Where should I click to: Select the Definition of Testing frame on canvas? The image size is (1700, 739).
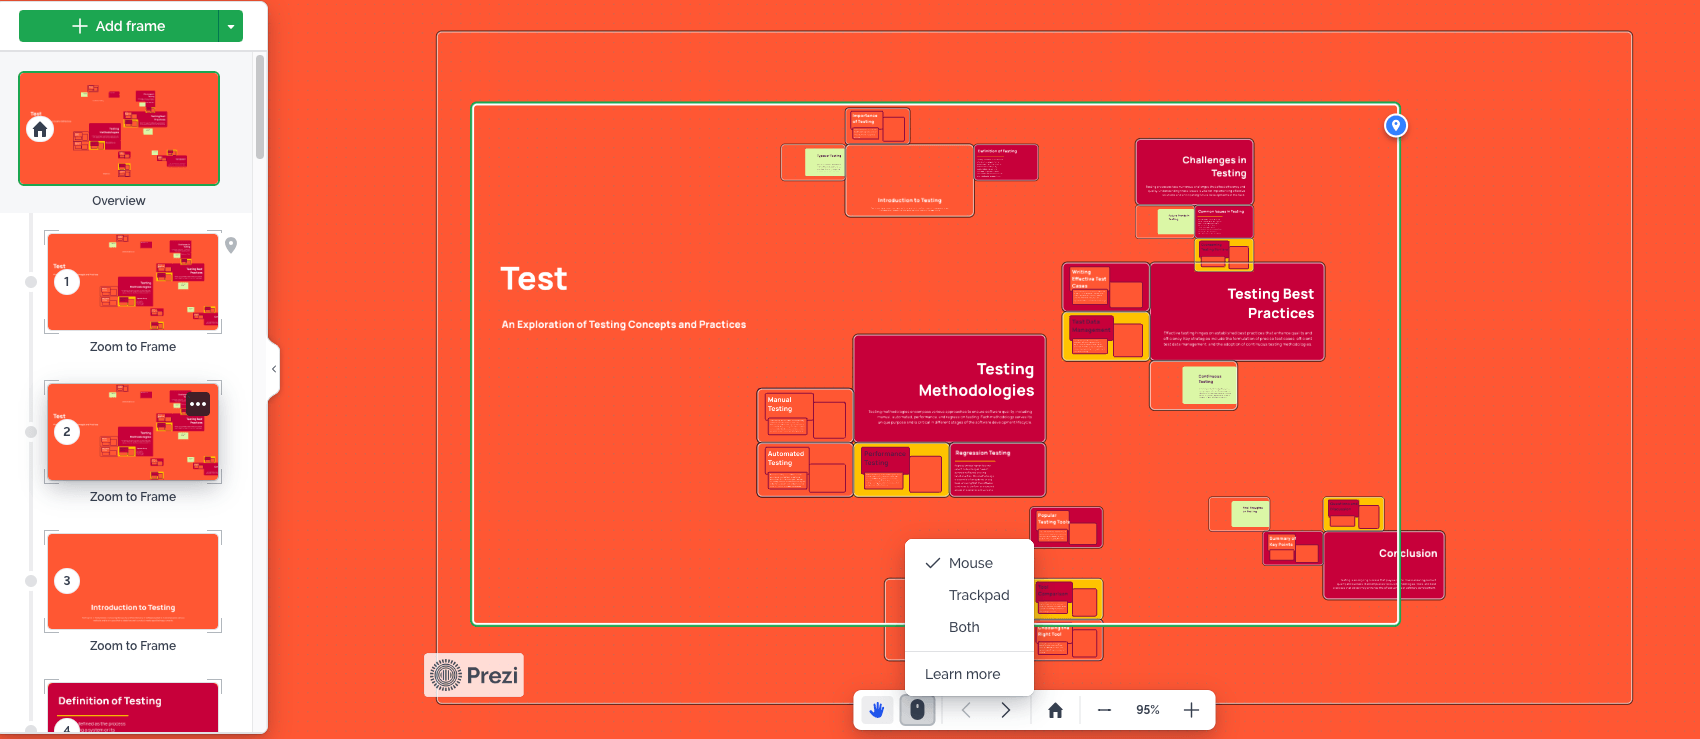click(1006, 162)
